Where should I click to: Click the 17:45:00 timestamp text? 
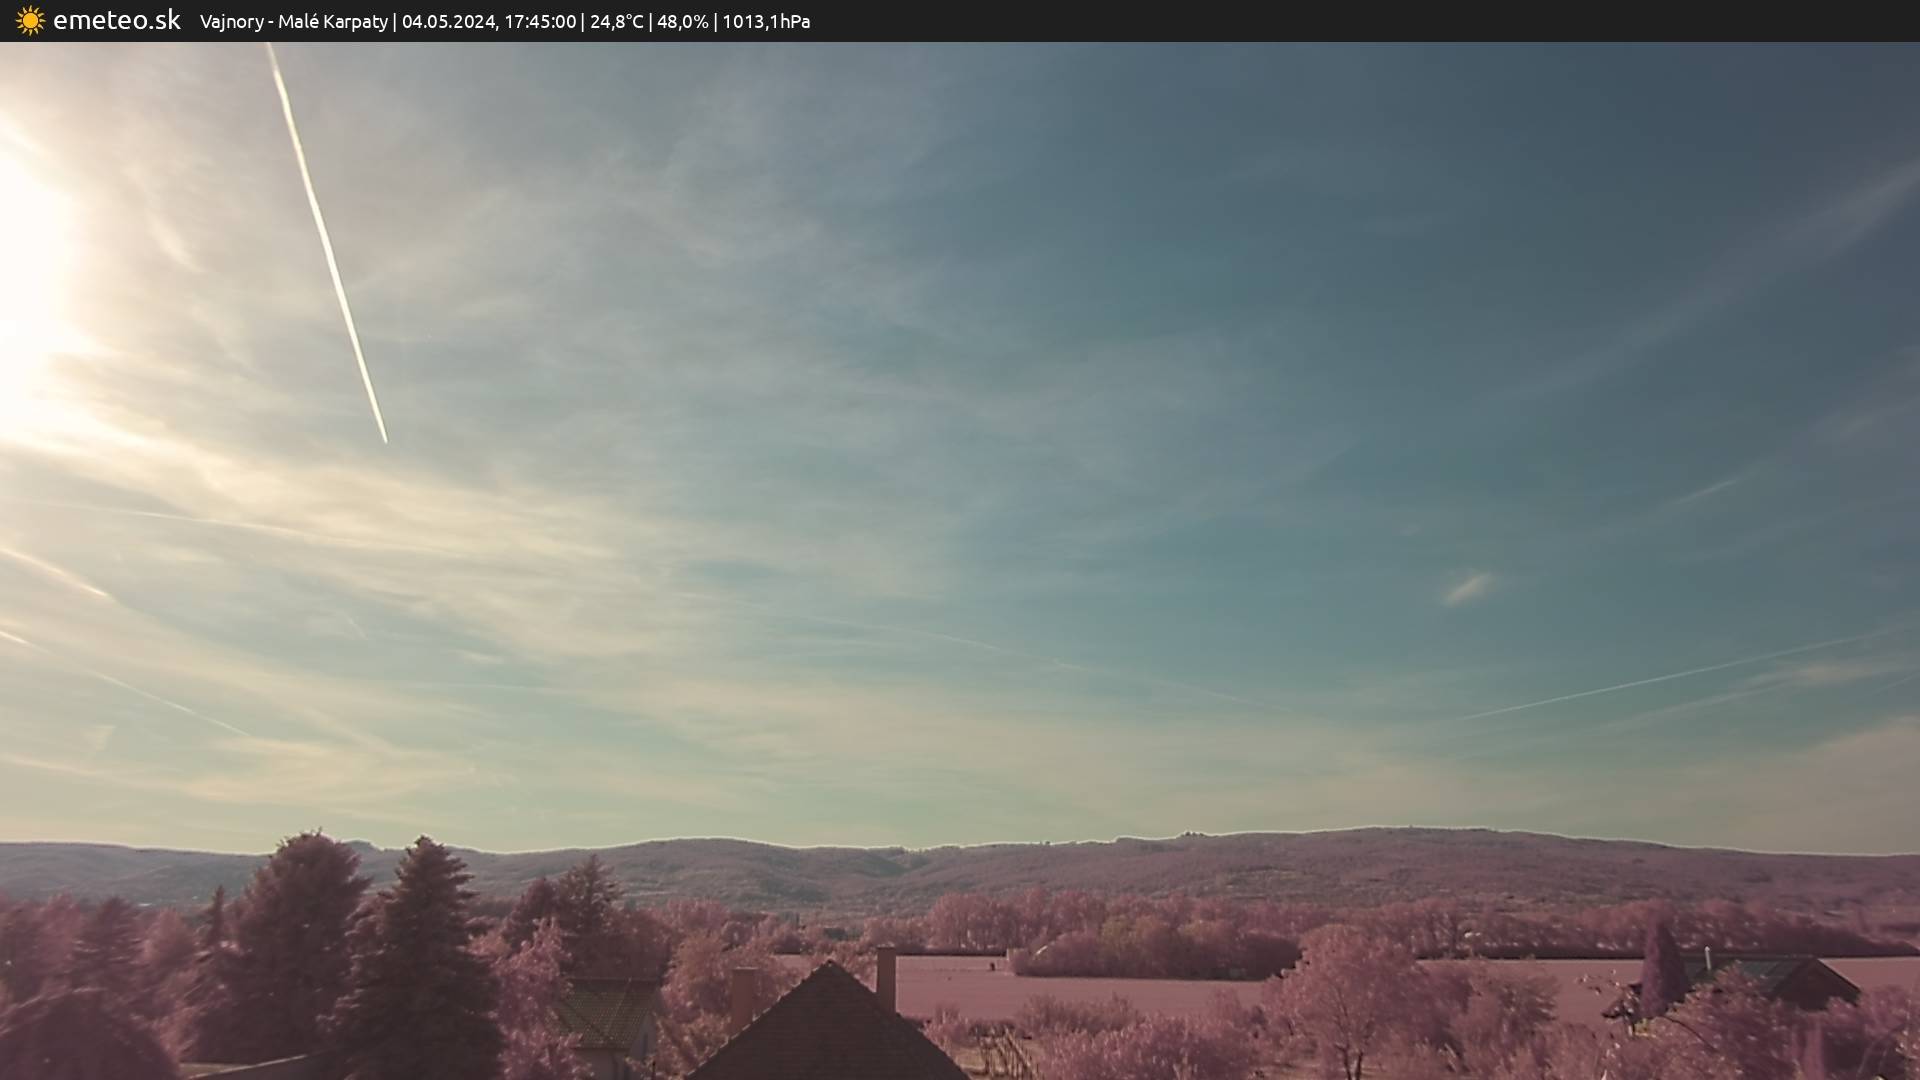(x=540, y=21)
